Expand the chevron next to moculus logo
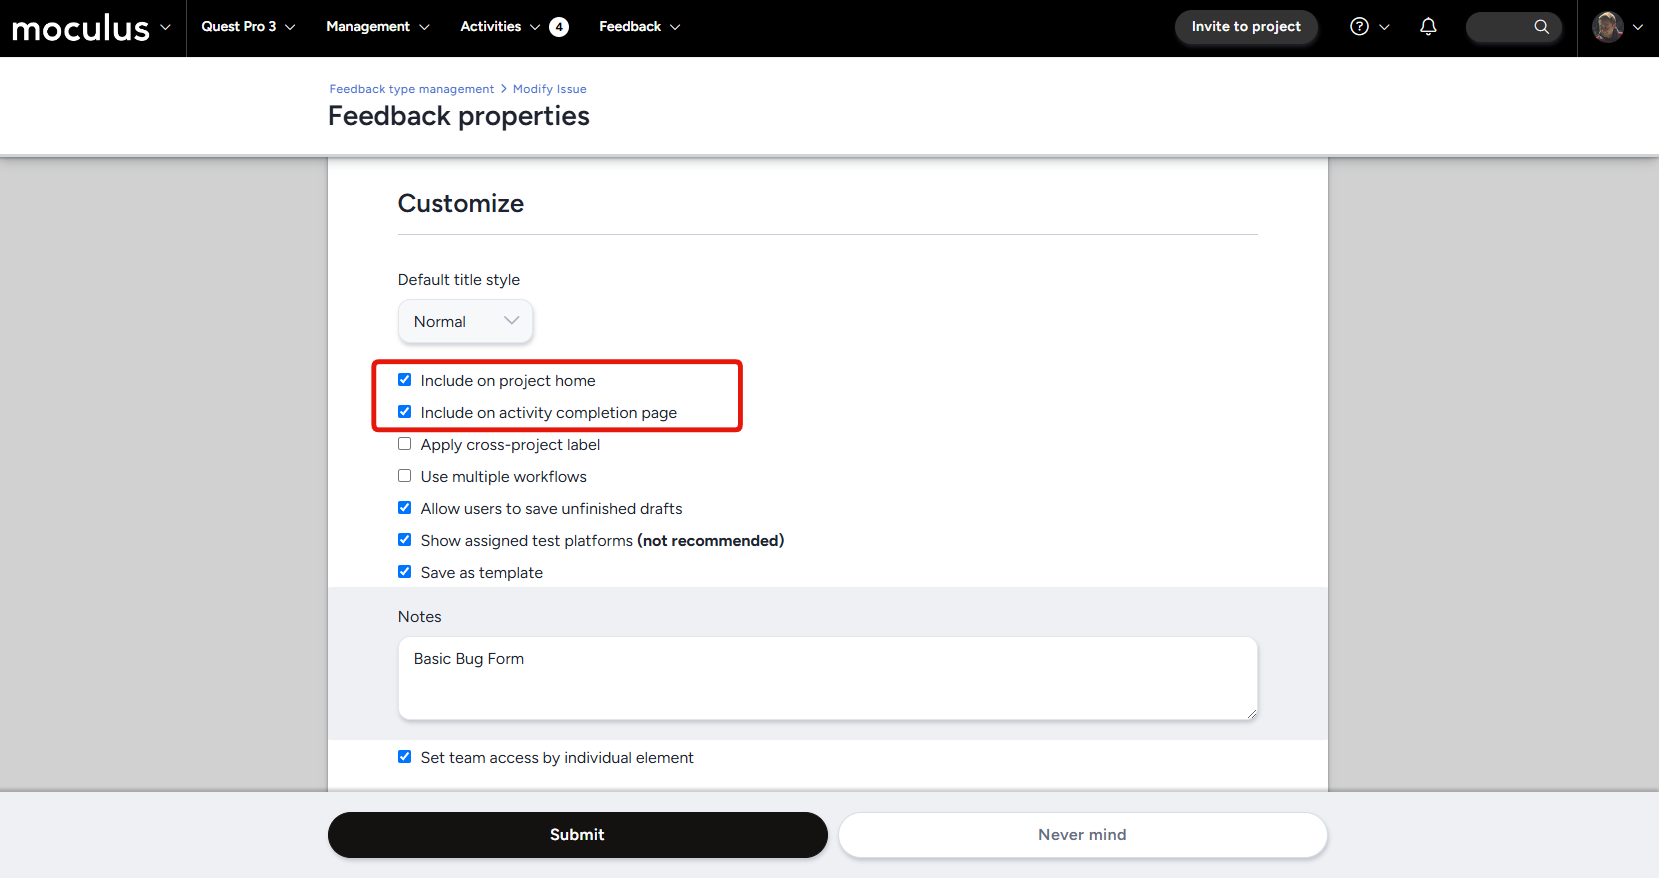The height and width of the screenshot is (878, 1659). pyautogui.click(x=166, y=27)
